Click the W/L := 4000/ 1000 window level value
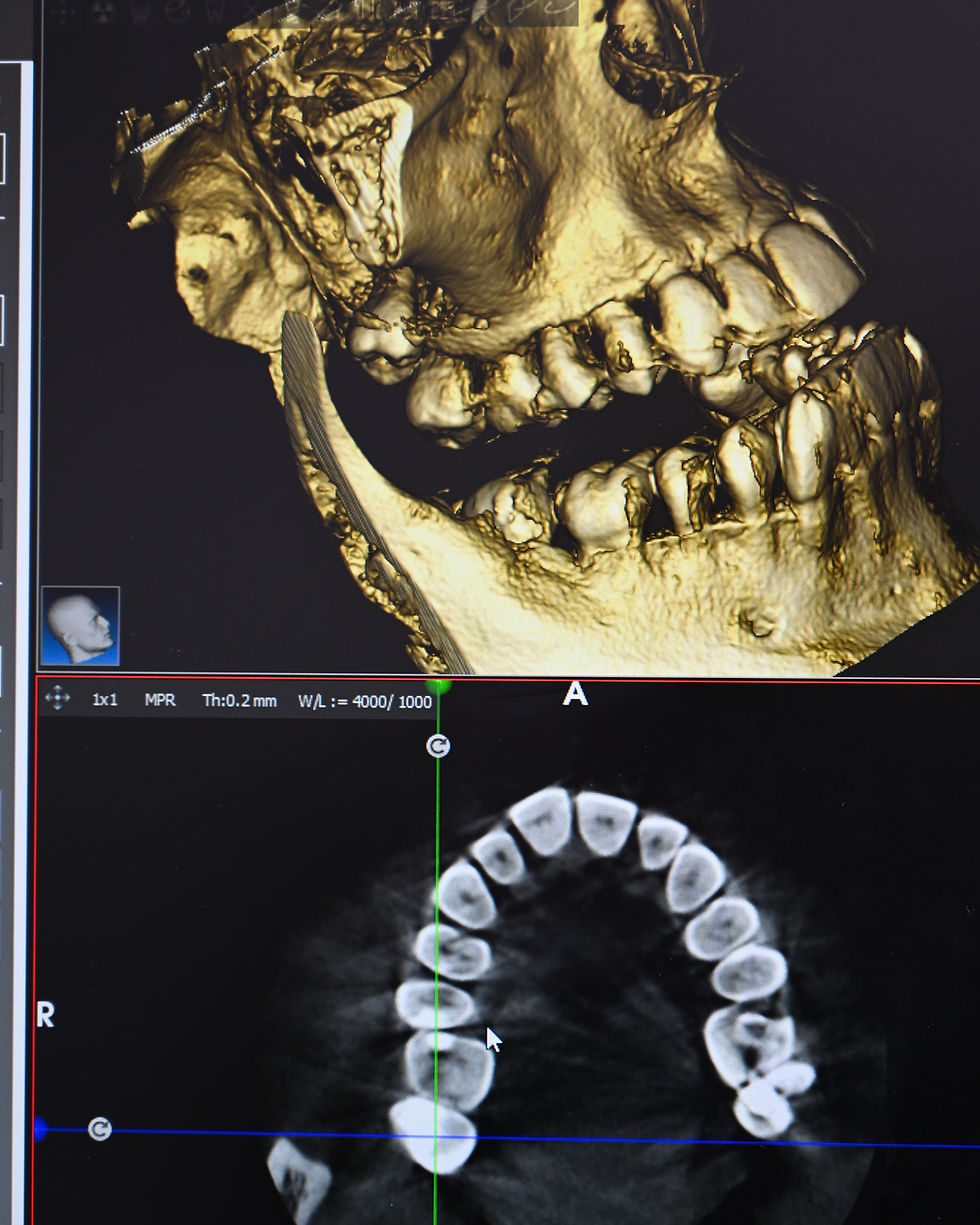 (x=365, y=701)
